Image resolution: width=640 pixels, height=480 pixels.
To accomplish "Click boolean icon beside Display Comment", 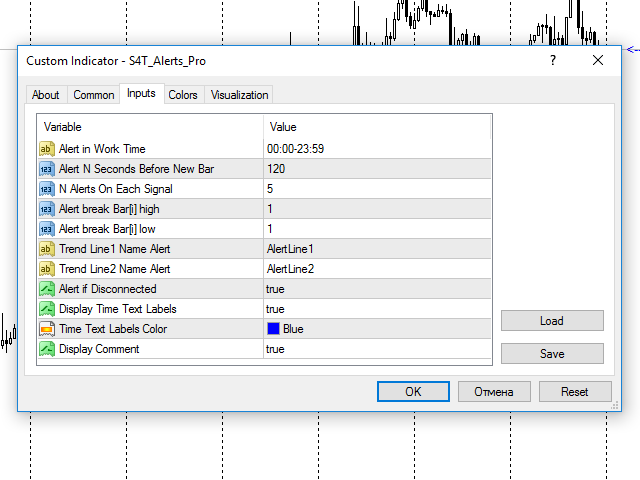I will coord(47,349).
